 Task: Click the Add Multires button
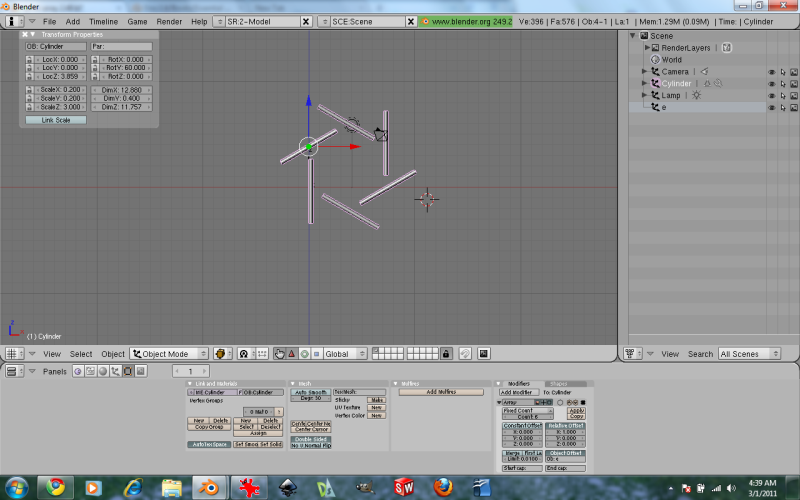tap(441, 392)
